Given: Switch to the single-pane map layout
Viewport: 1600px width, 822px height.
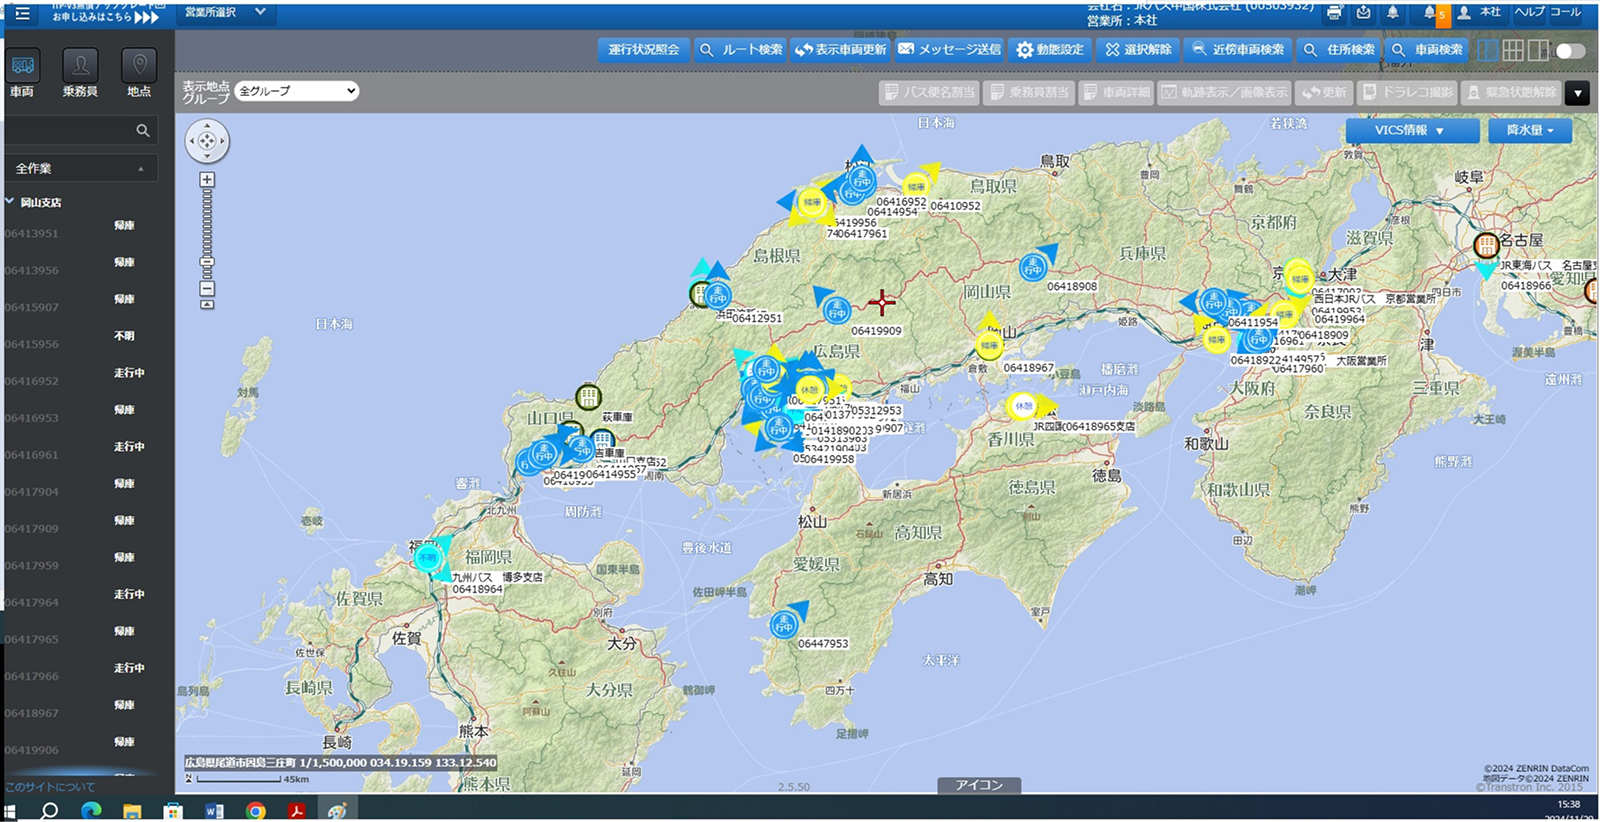Looking at the screenshot, I should tap(1488, 50).
